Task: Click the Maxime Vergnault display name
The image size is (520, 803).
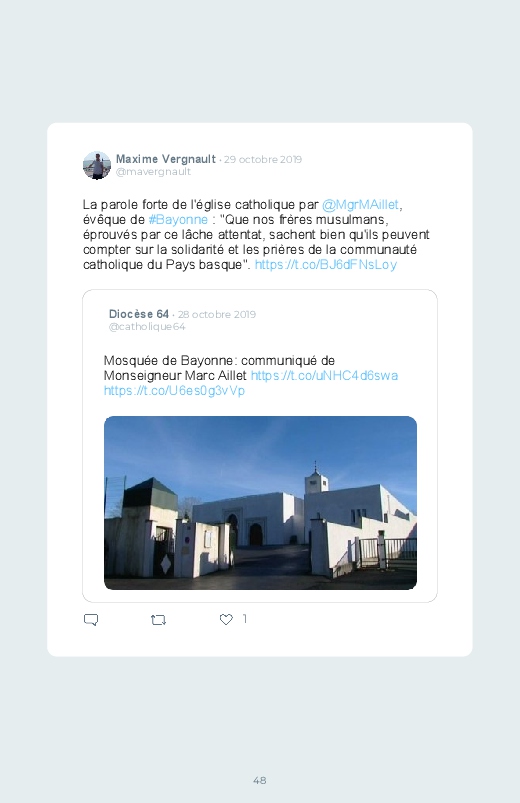Action: 165,159
